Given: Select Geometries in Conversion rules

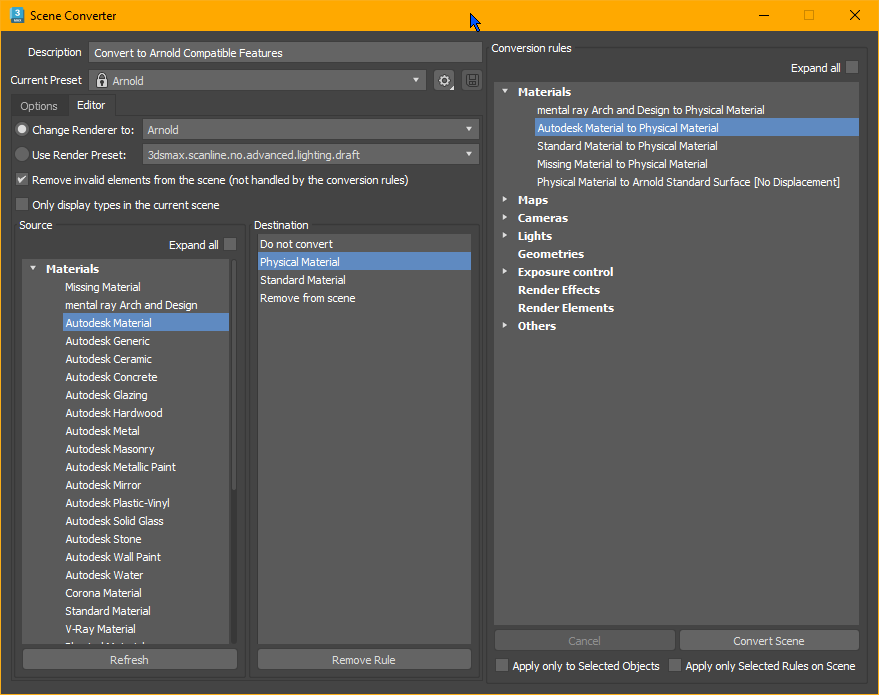Looking at the screenshot, I should [550, 254].
